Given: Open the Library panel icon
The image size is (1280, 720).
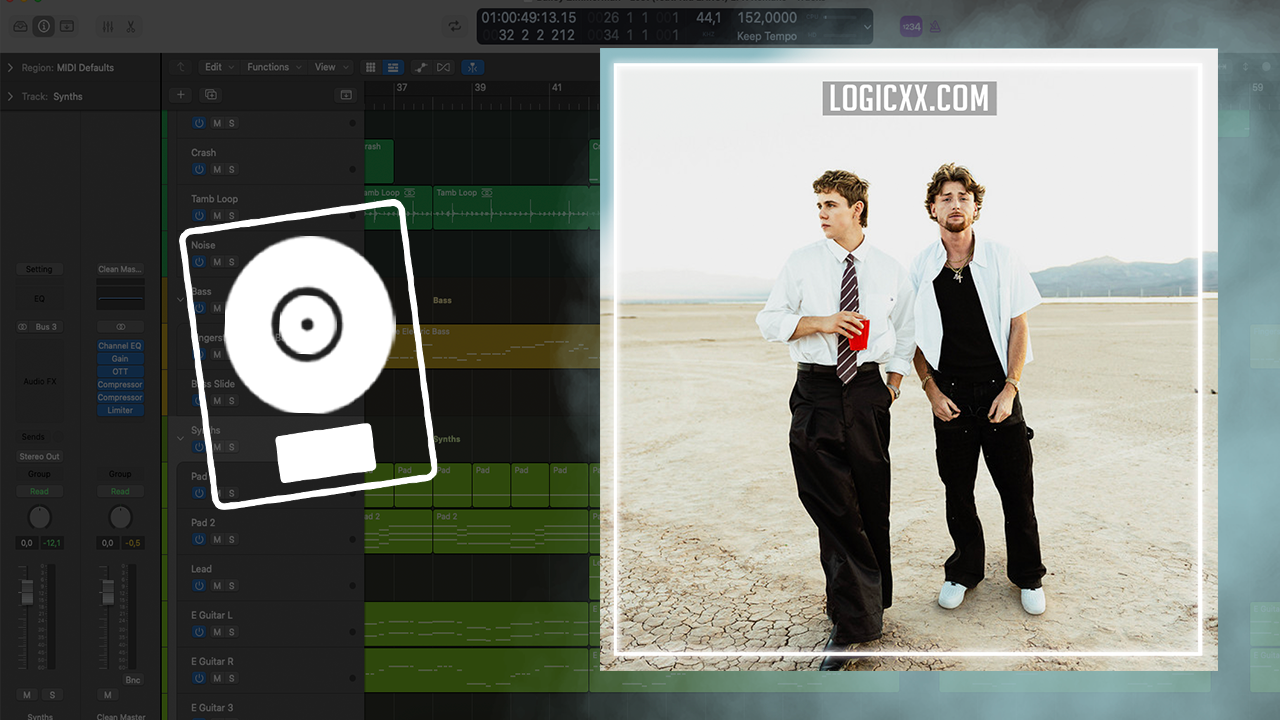Looking at the screenshot, I should [x=20, y=26].
